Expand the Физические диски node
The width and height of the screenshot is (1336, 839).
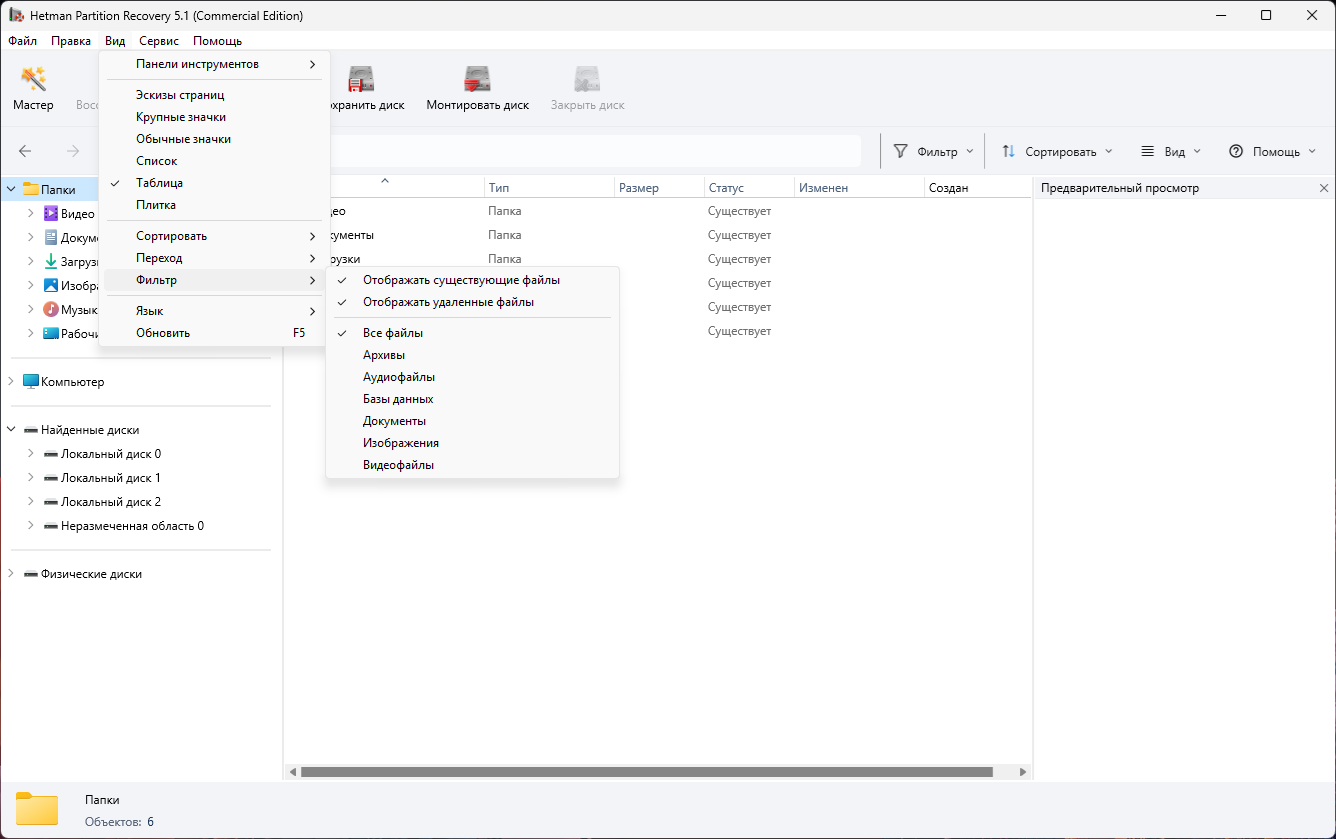11,574
